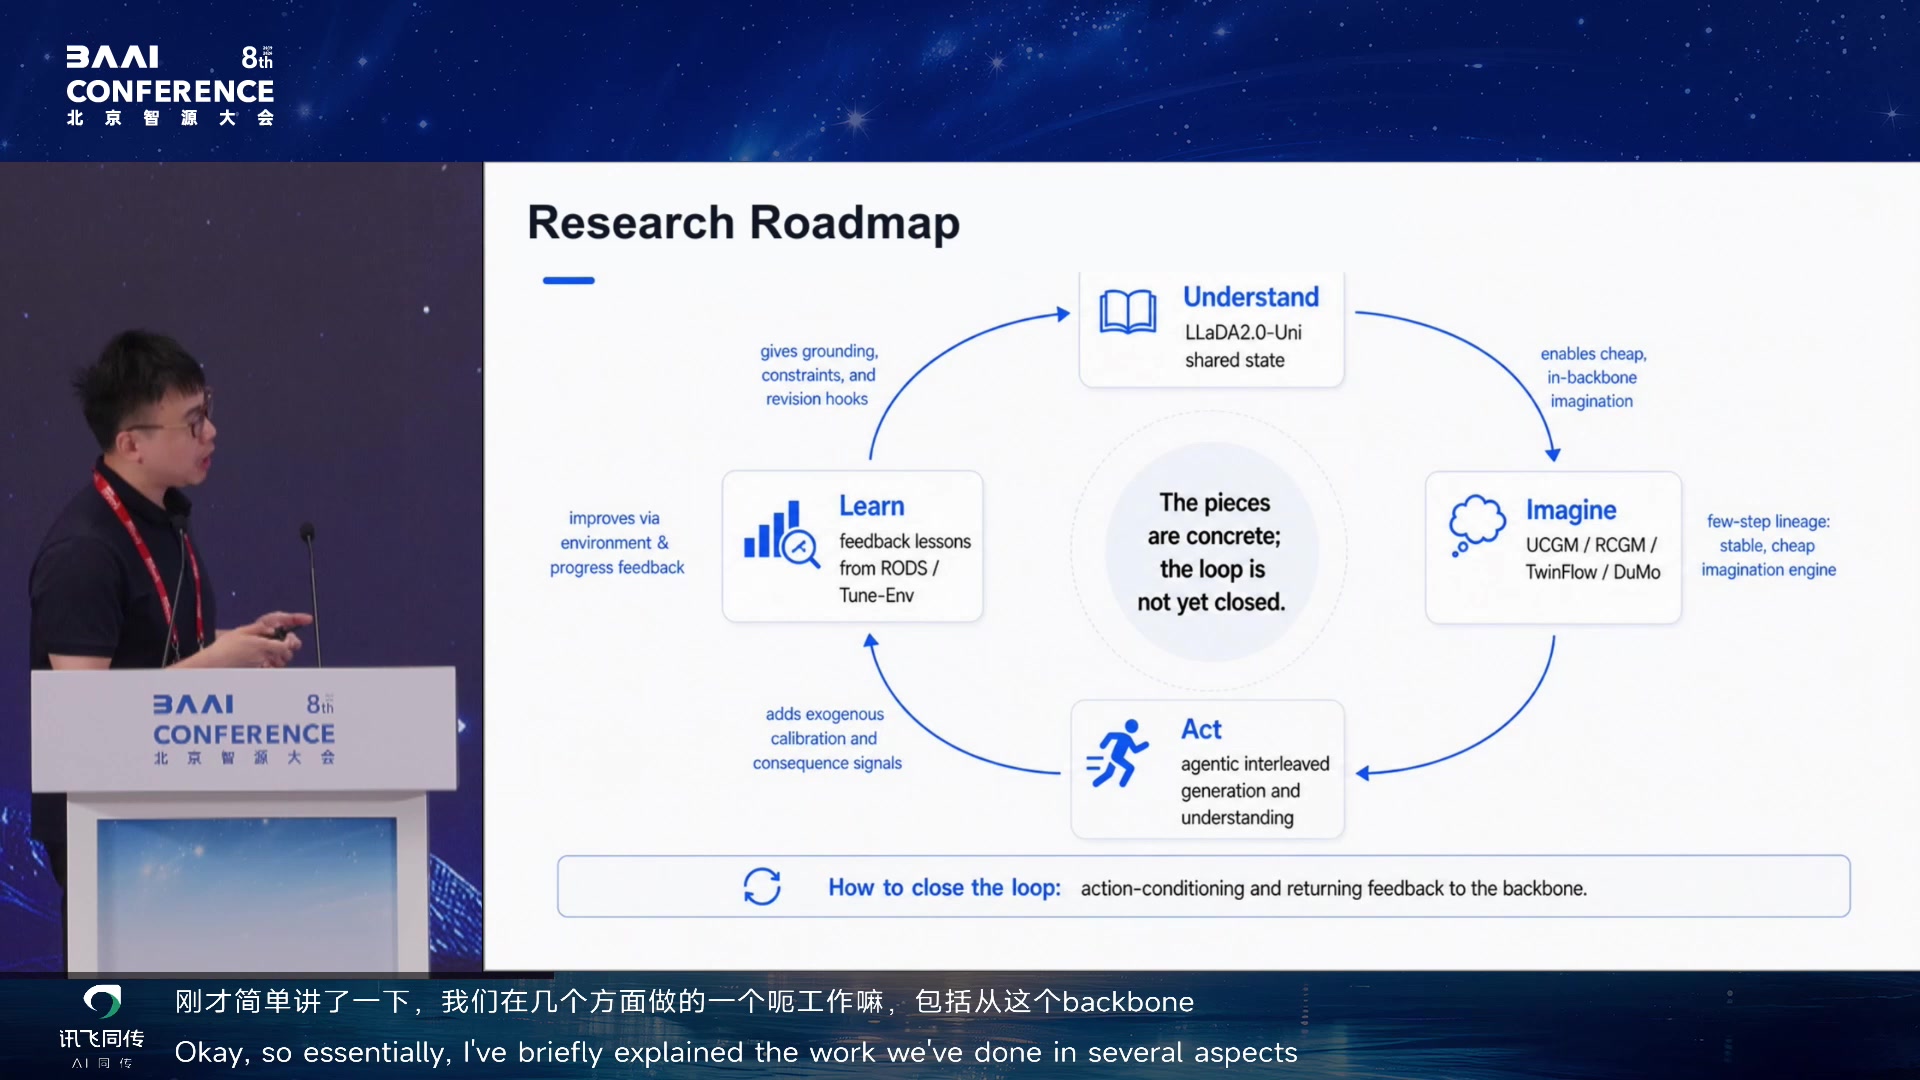Image resolution: width=1920 pixels, height=1080 pixels.
Task: Click the circular refresh arrows loop icon
Action: coord(762,886)
